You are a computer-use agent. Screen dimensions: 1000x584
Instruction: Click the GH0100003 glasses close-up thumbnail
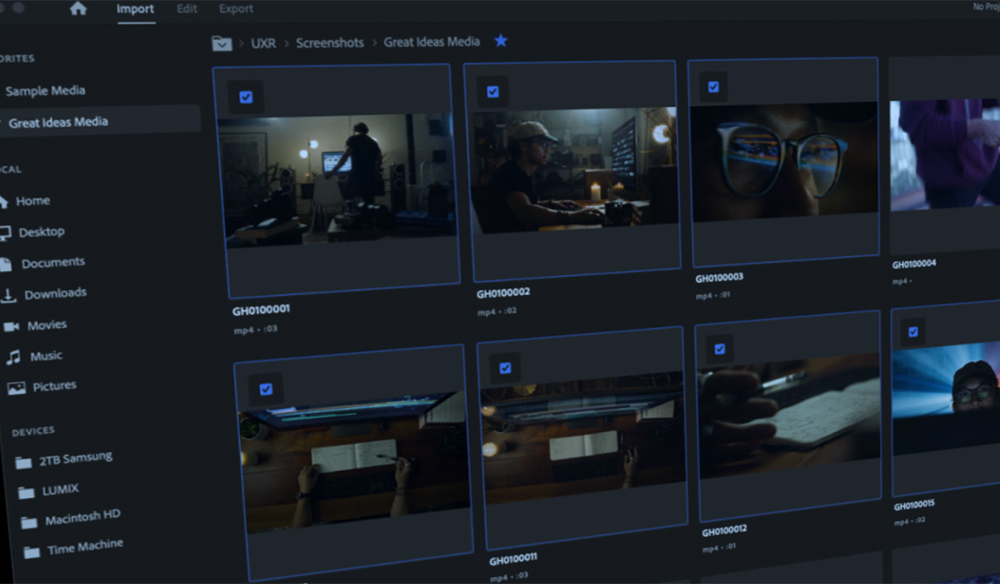pos(784,160)
